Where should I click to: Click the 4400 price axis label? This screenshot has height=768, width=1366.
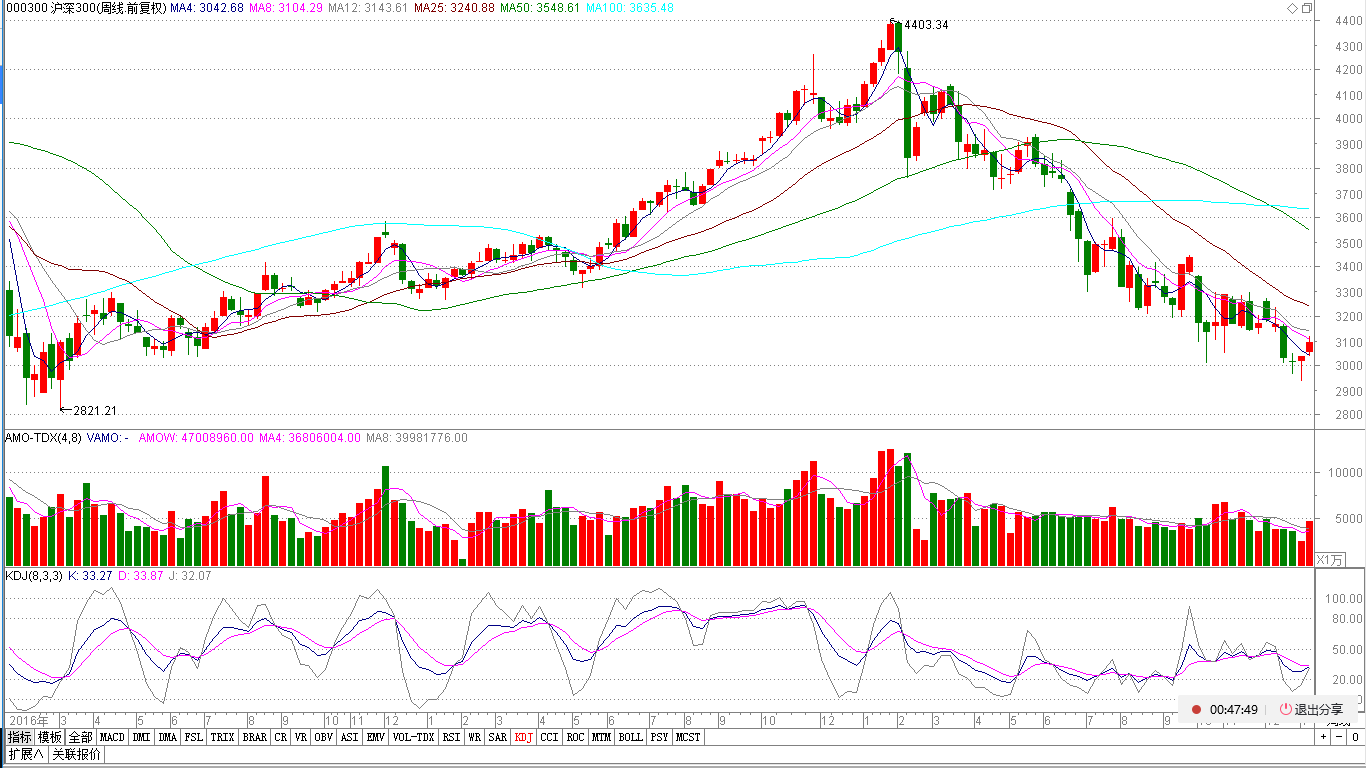click(1348, 22)
